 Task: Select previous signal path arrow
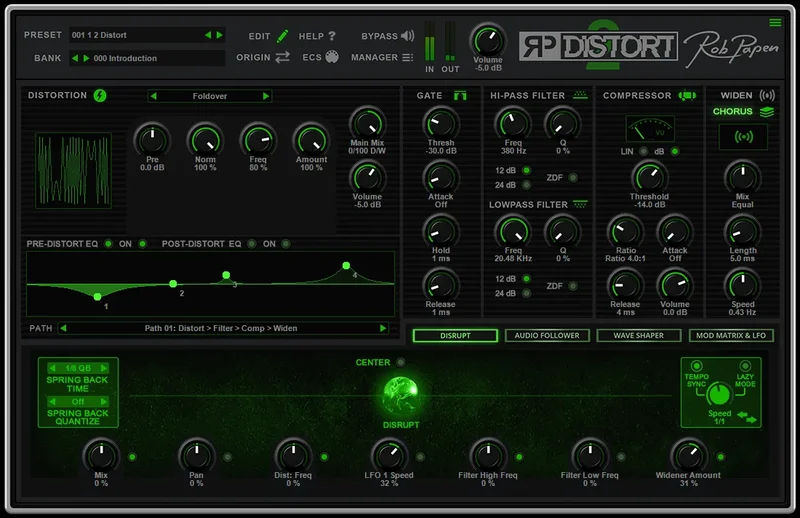63,328
